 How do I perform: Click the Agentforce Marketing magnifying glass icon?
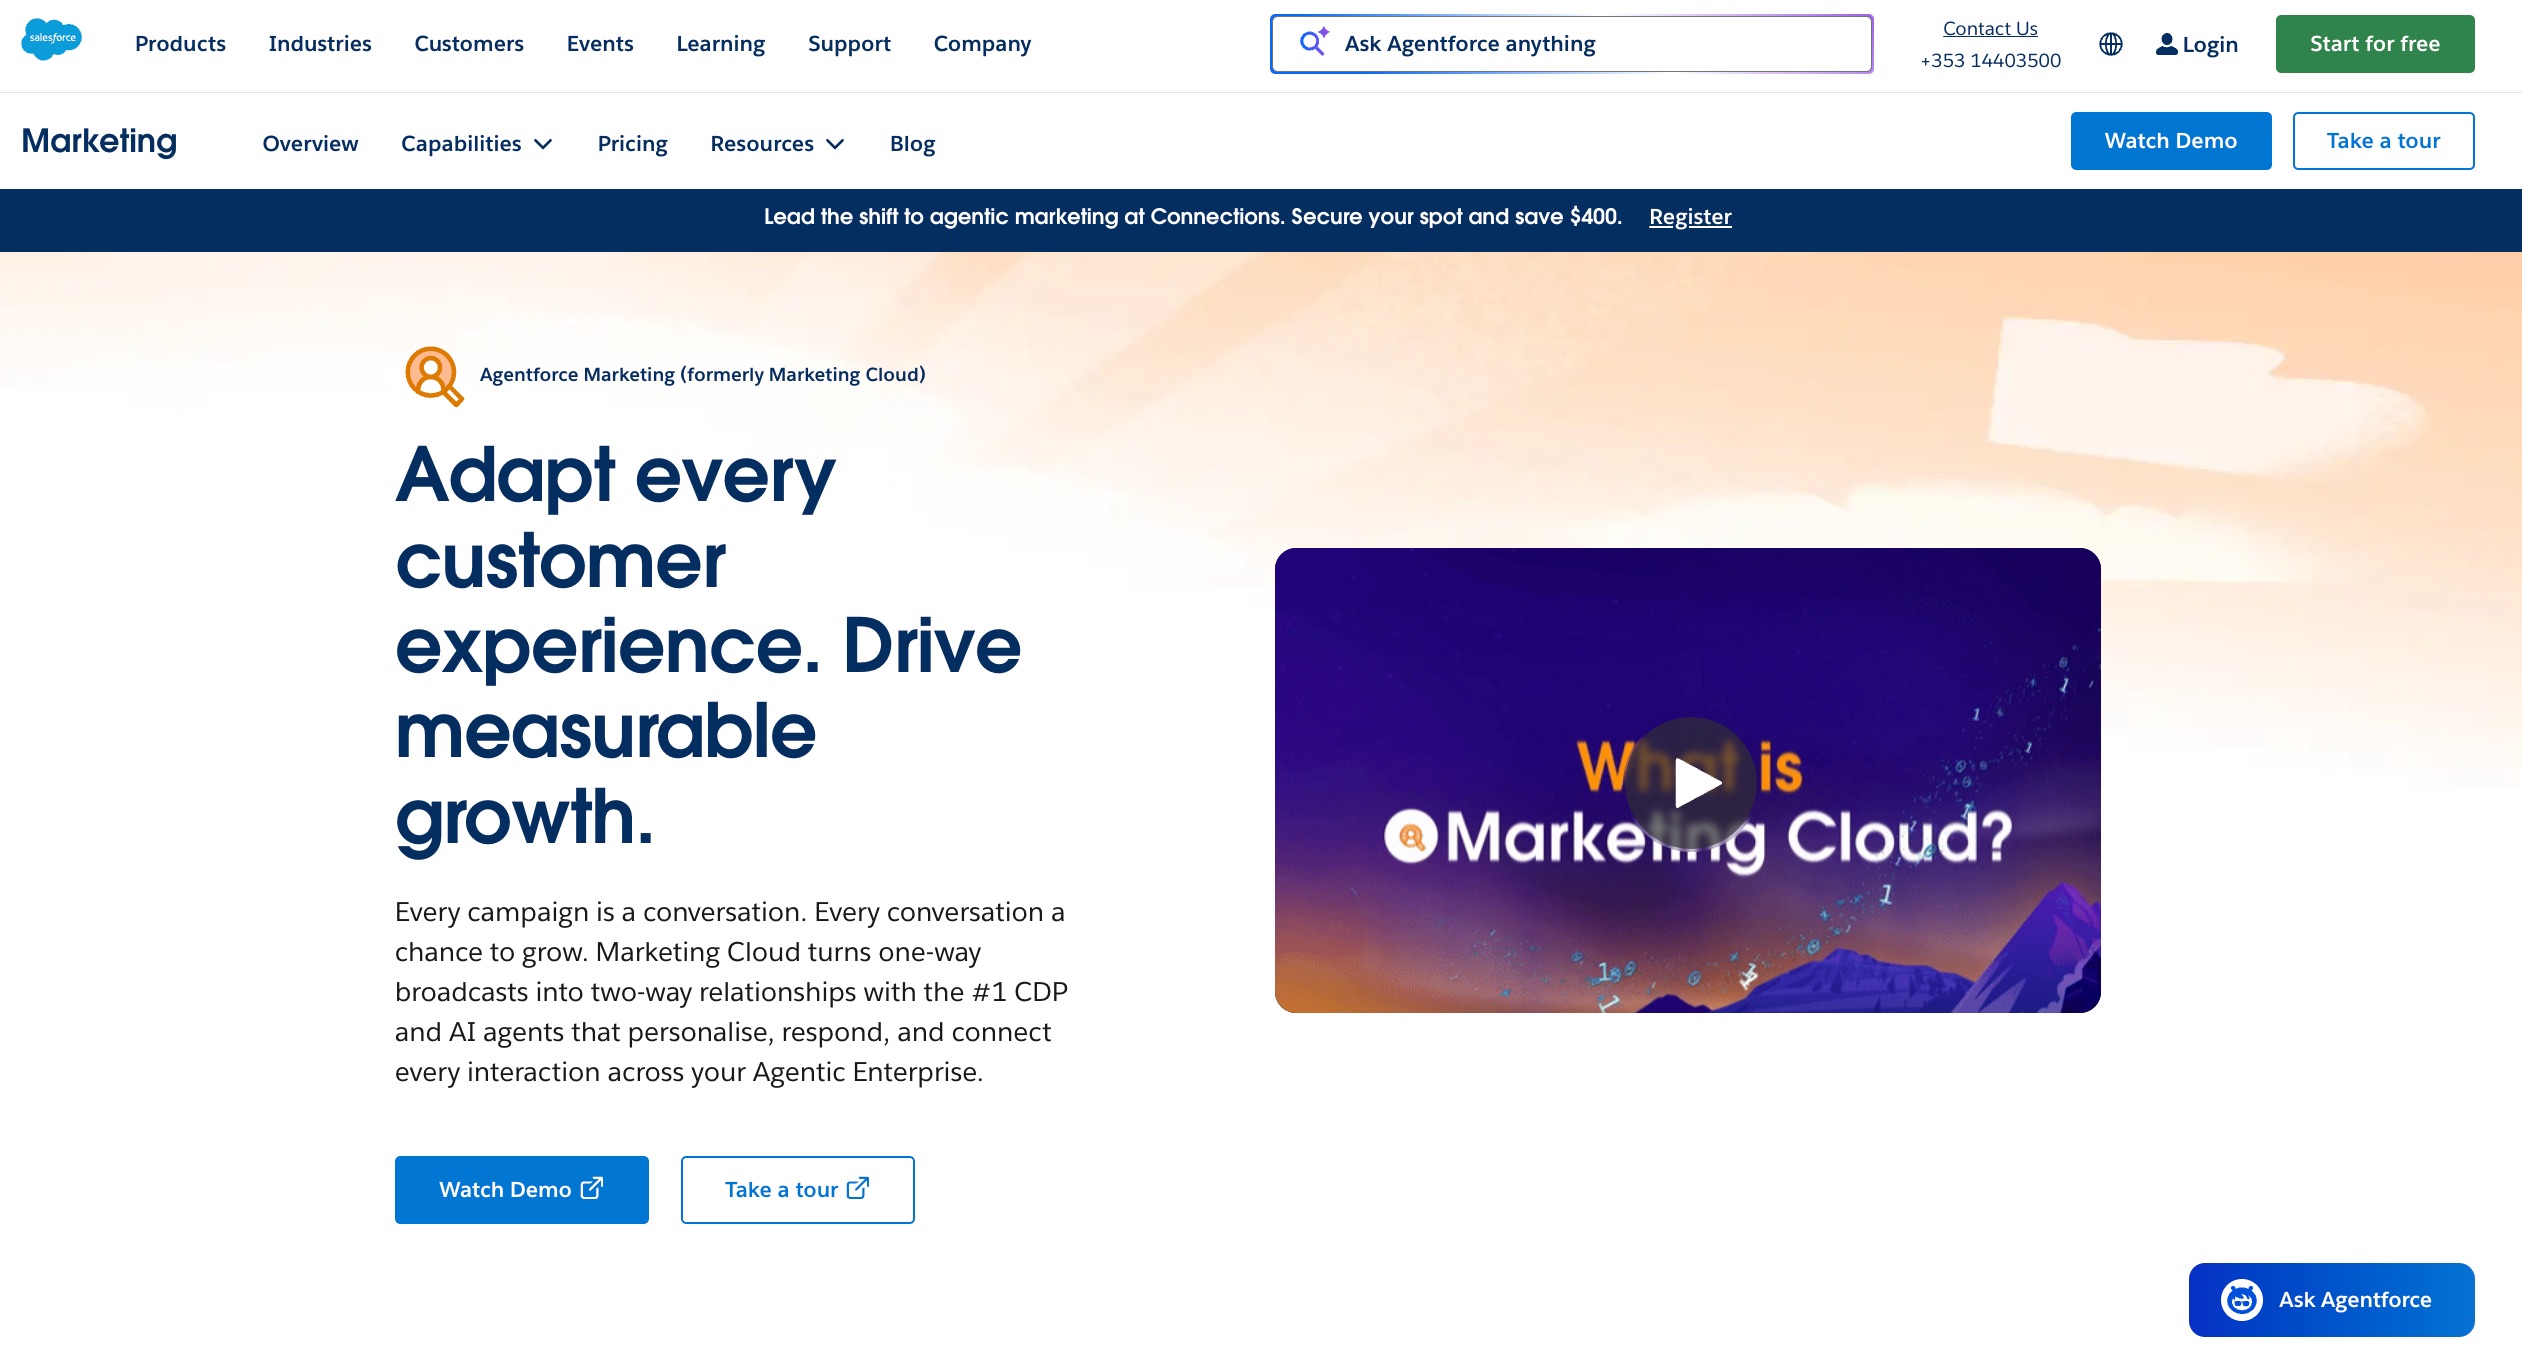point(433,375)
